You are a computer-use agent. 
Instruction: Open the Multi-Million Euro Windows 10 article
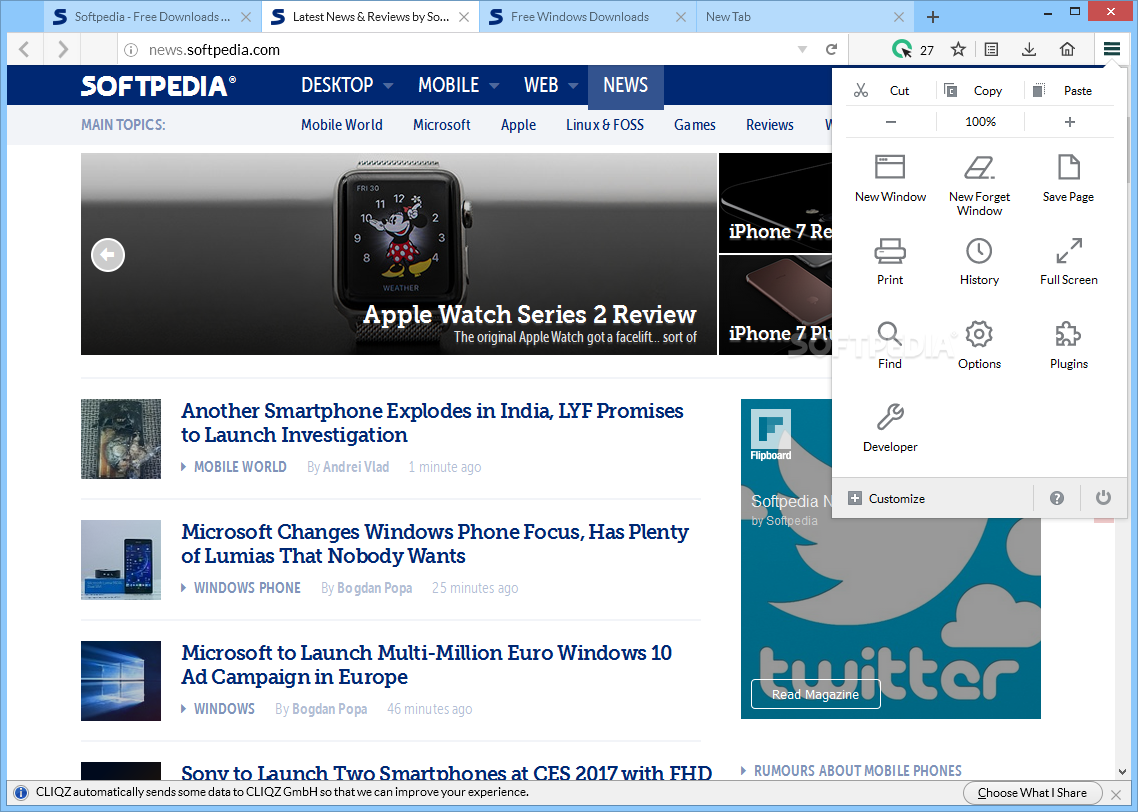(426, 665)
